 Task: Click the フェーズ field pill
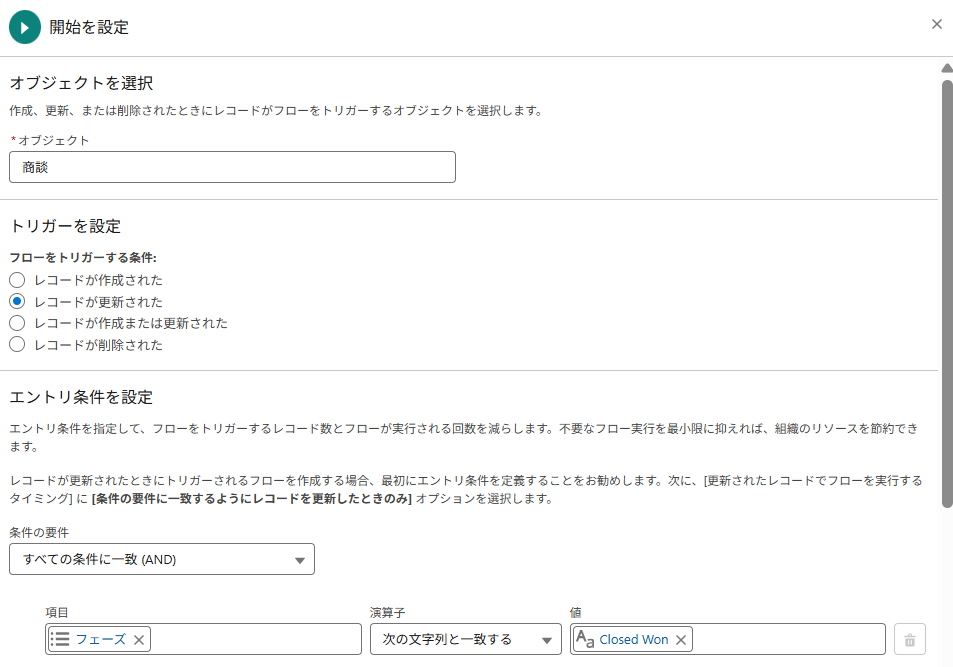click(x=100, y=640)
